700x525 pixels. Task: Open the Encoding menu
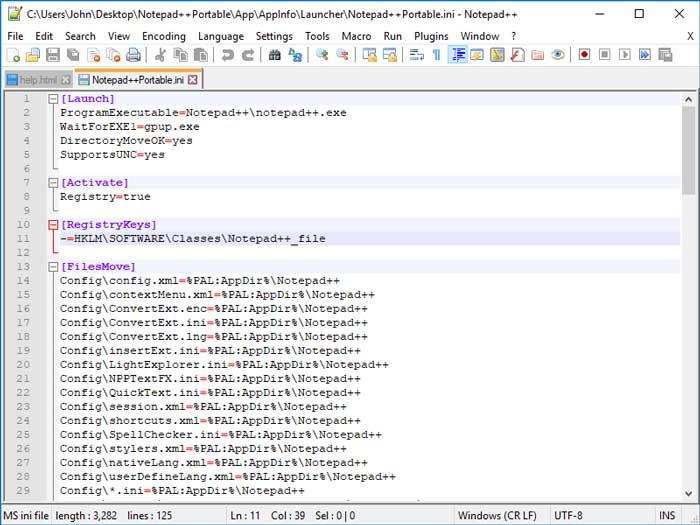pyautogui.click(x=164, y=36)
